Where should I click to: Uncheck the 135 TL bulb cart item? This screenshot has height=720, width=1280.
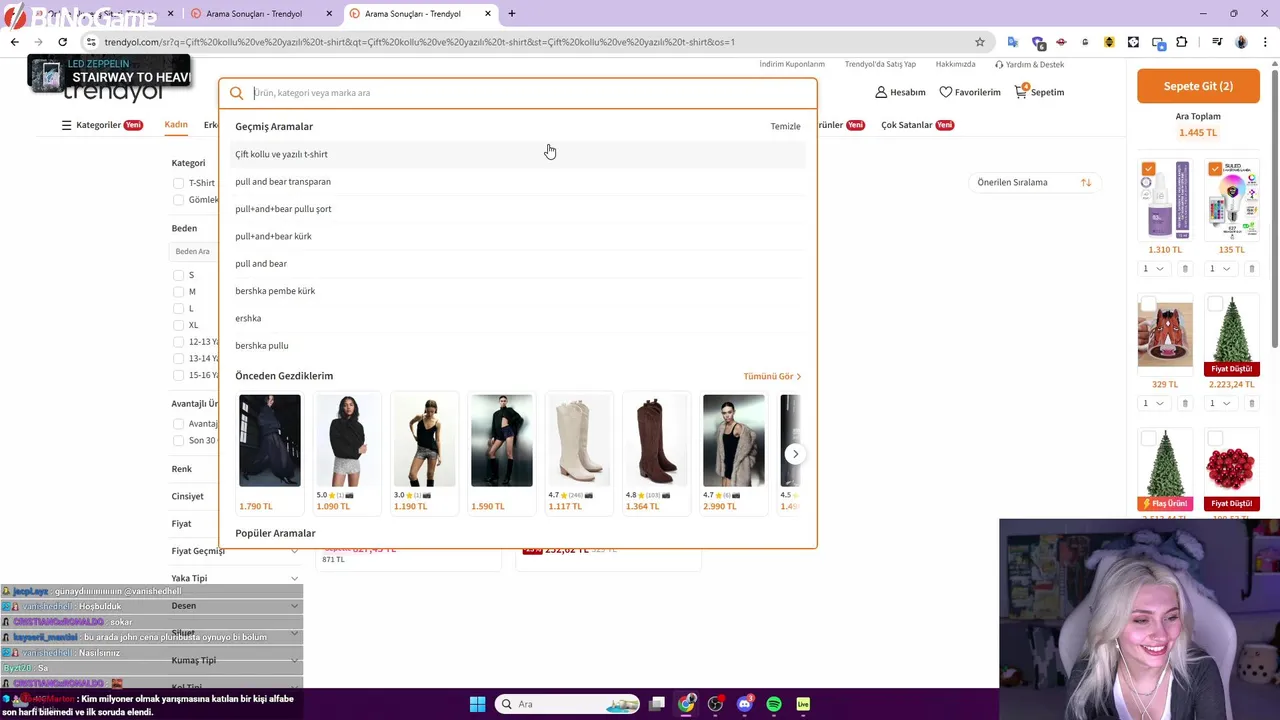(1215, 169)
